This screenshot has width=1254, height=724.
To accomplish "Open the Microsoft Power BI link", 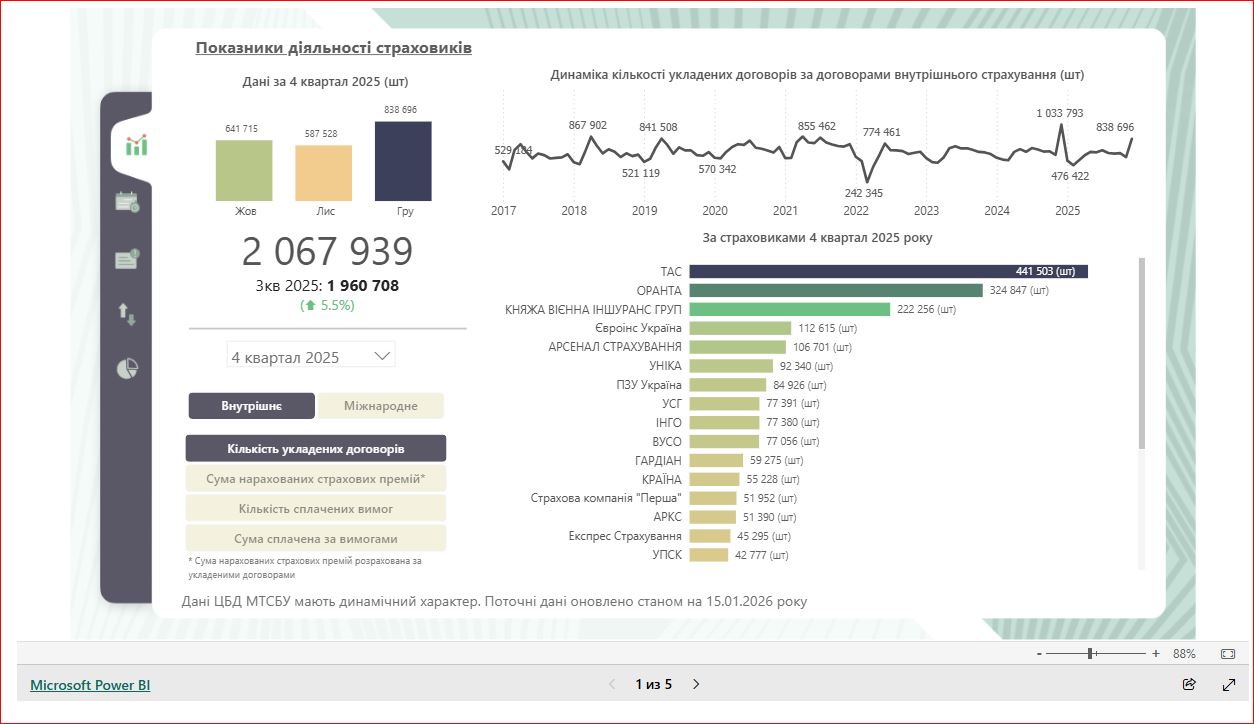I will 90,685.
